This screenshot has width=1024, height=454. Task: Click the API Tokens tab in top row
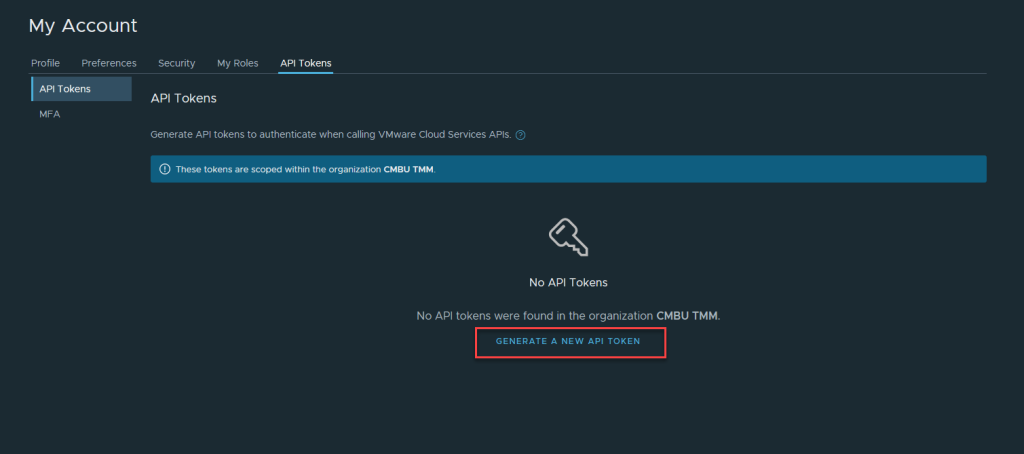coord(306,63)
